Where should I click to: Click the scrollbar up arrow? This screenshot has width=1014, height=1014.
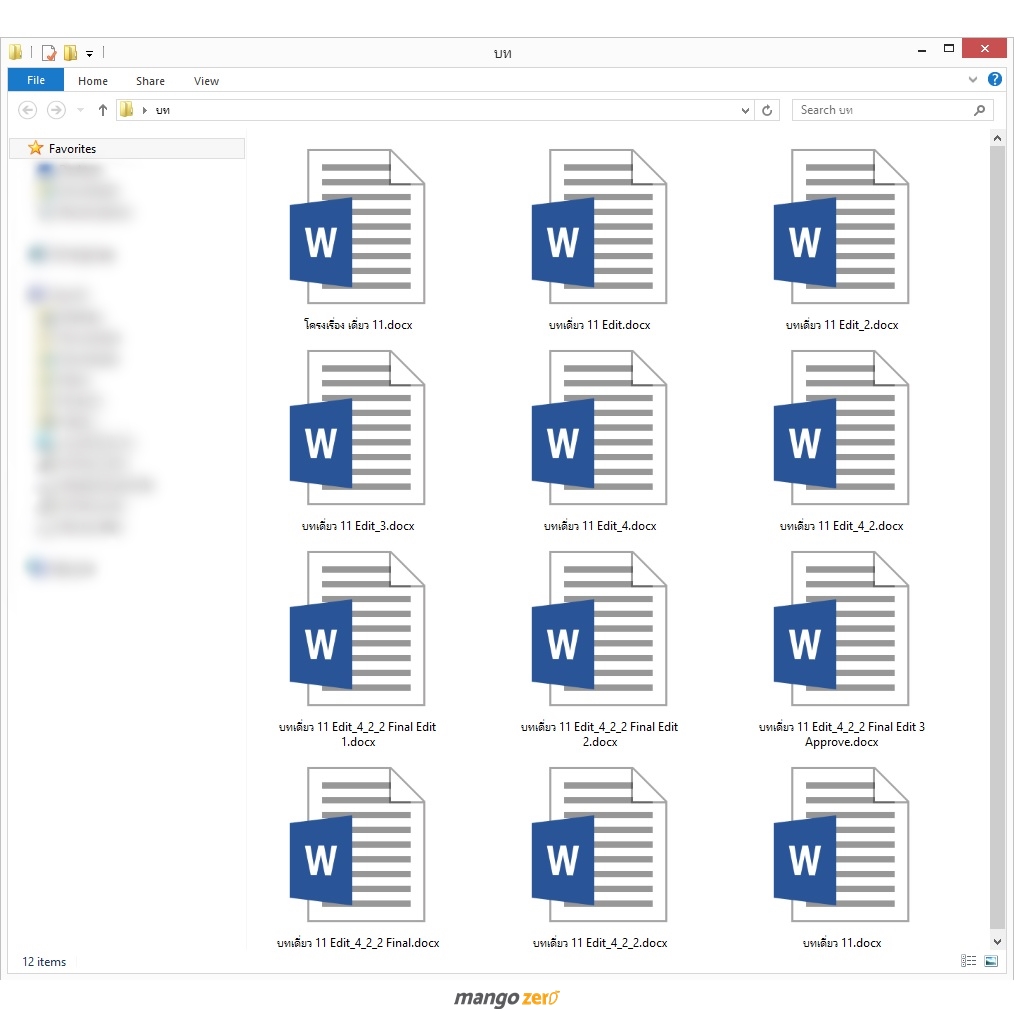[x=997, y=138]
